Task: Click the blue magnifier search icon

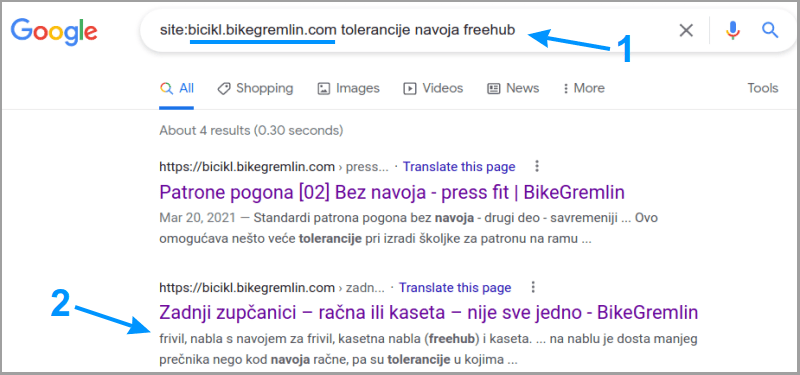Action: coord(769,30)
